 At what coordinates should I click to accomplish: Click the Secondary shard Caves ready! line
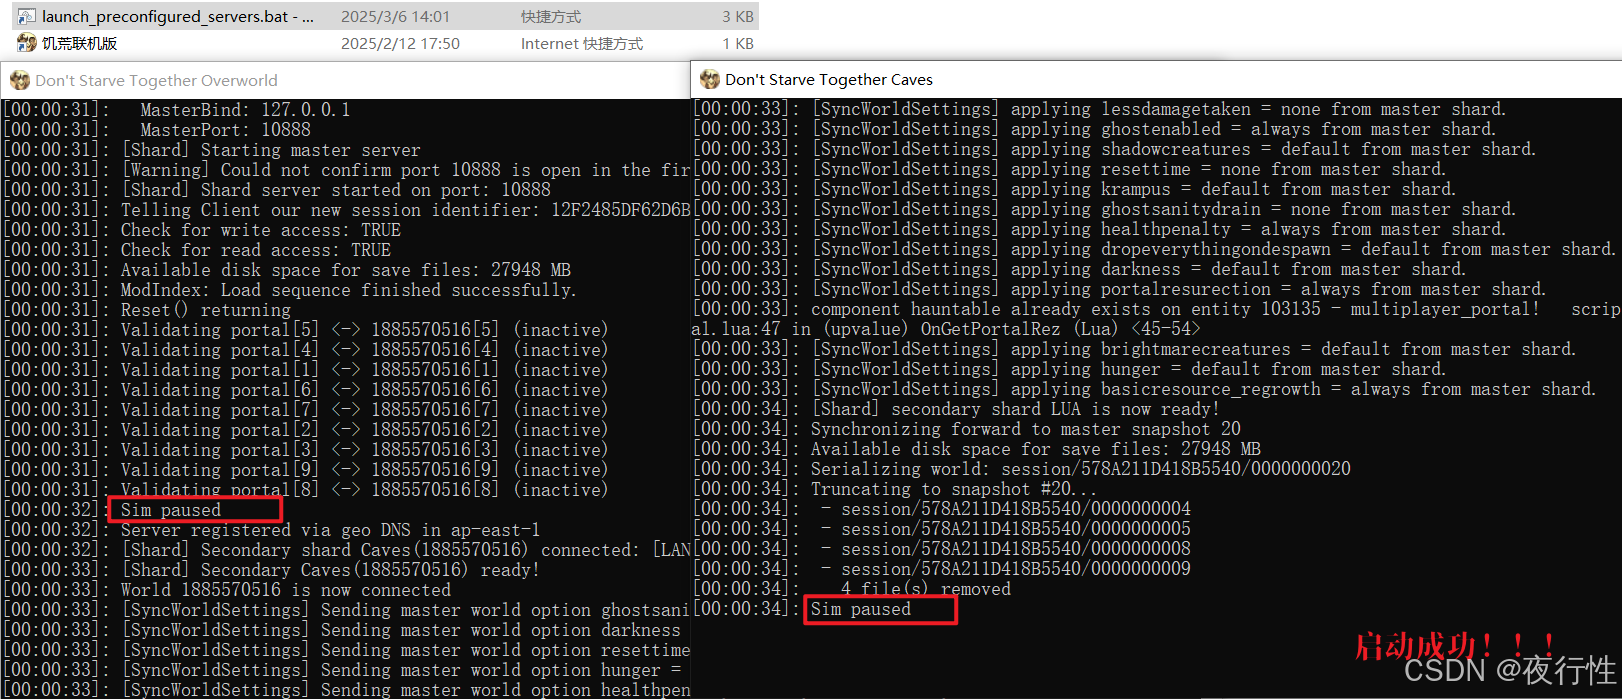pos(272,570)
